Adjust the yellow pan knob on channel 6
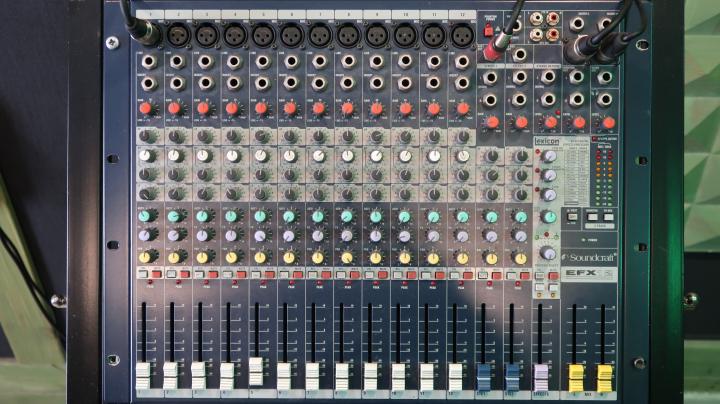720x404 pixels. coord(289,257)
